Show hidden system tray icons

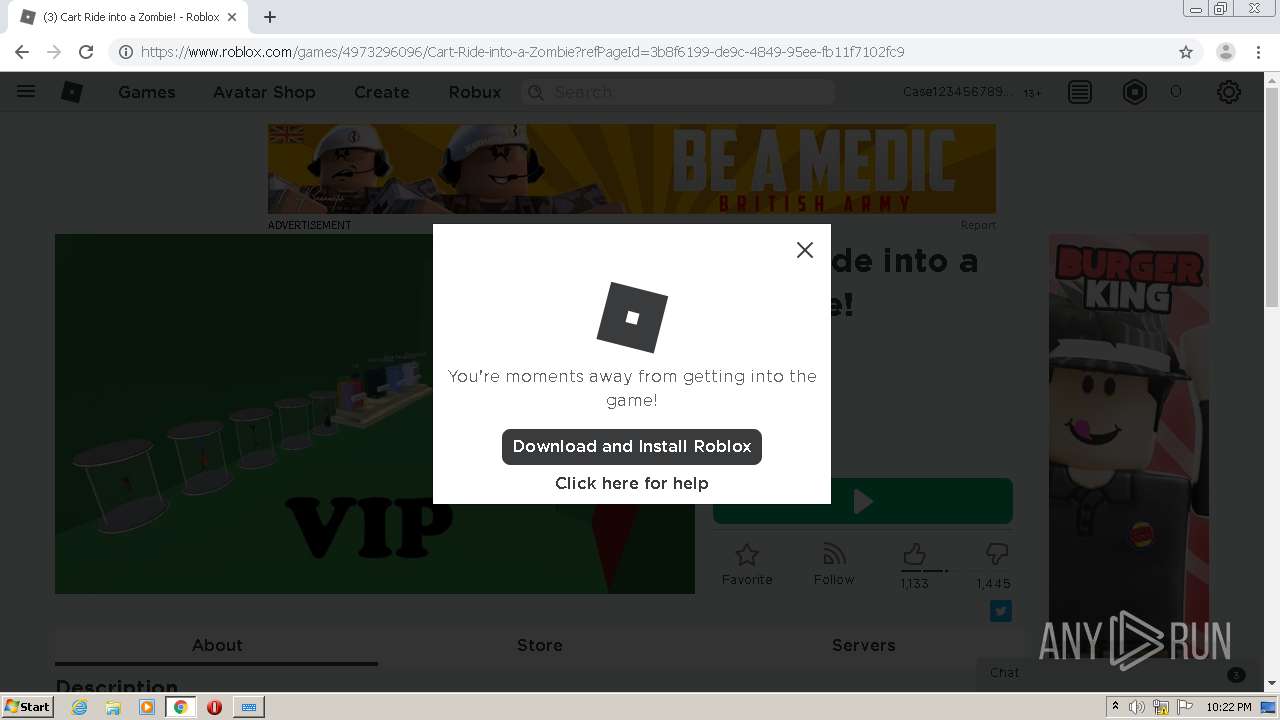pyautogui.click(x=1115, y=707)
